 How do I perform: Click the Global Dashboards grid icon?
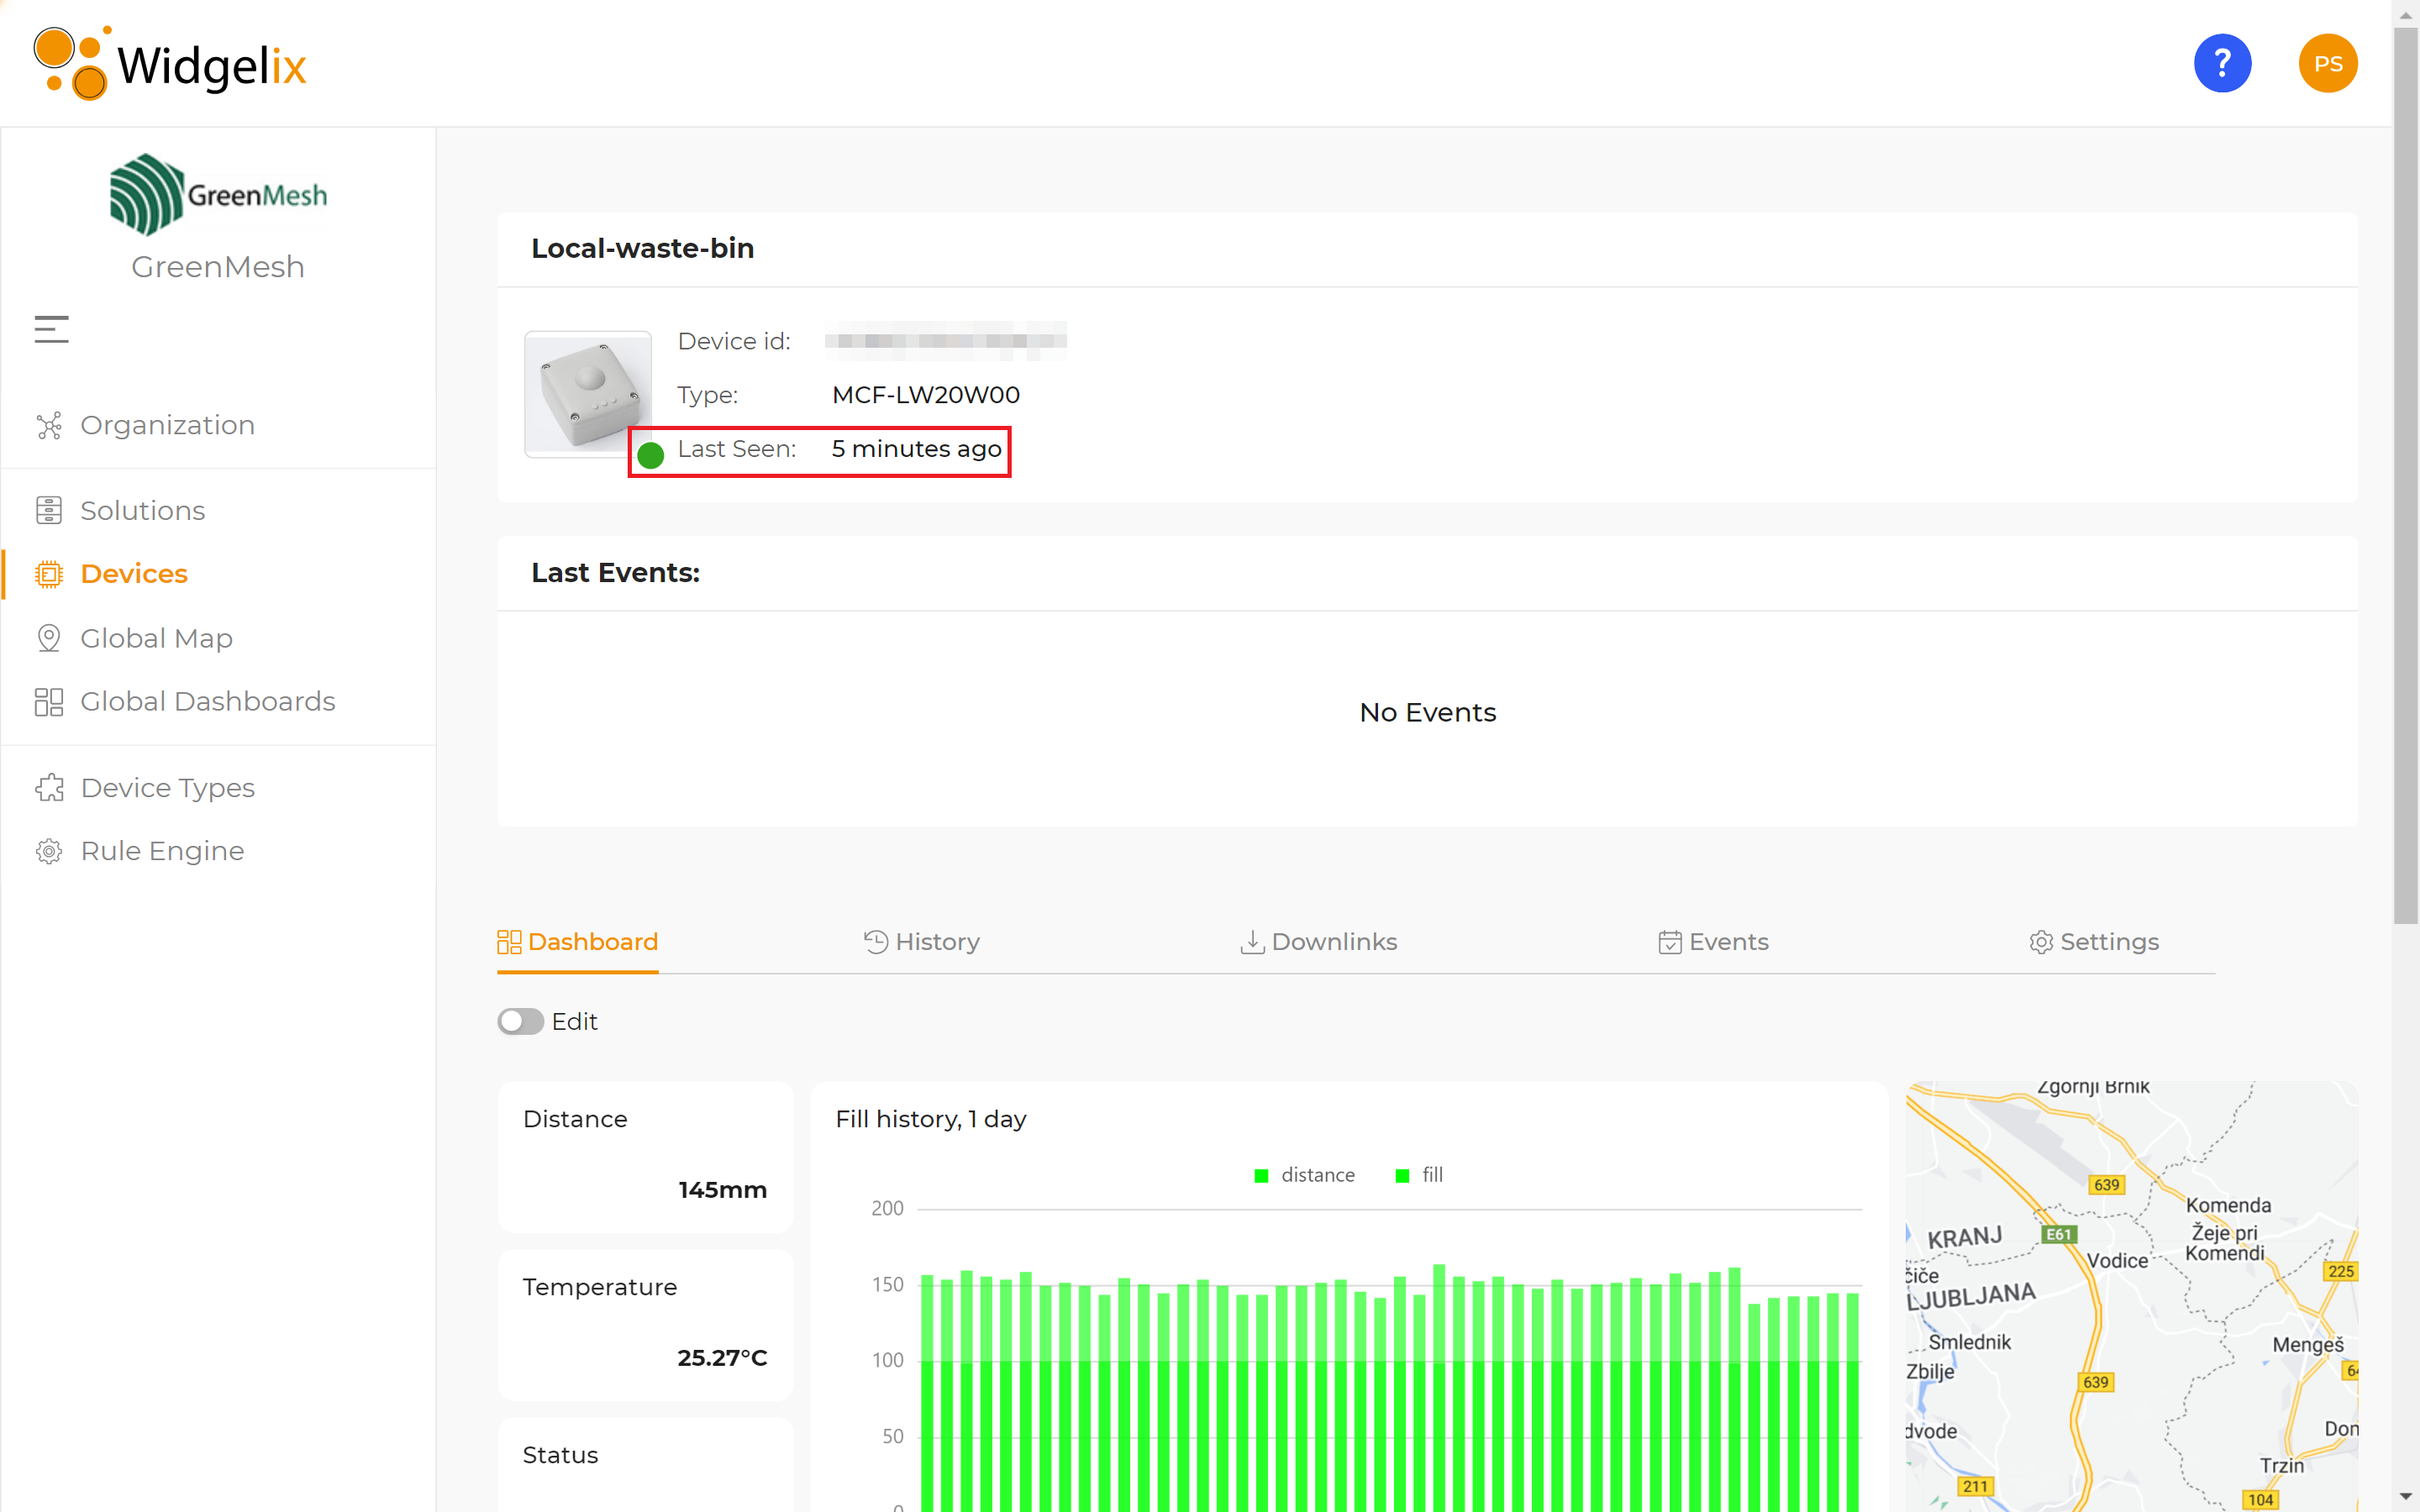point(49,702)
